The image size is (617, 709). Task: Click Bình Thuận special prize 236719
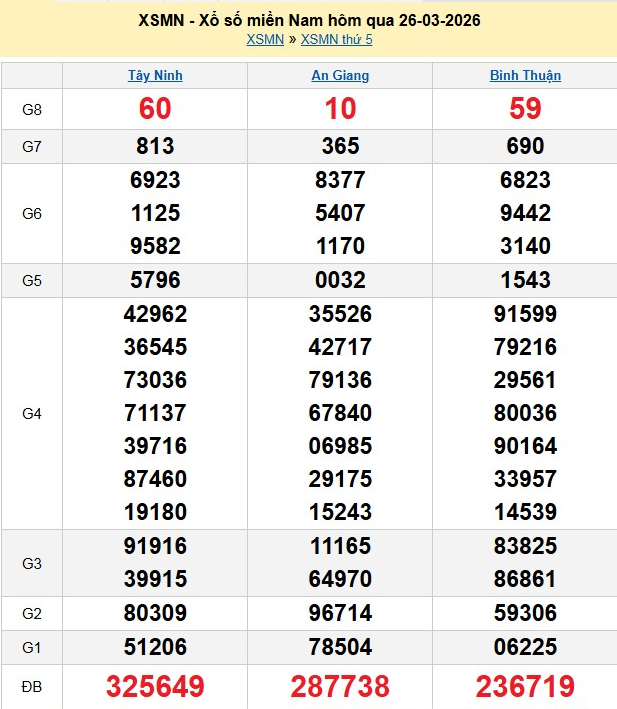point(525,687)
